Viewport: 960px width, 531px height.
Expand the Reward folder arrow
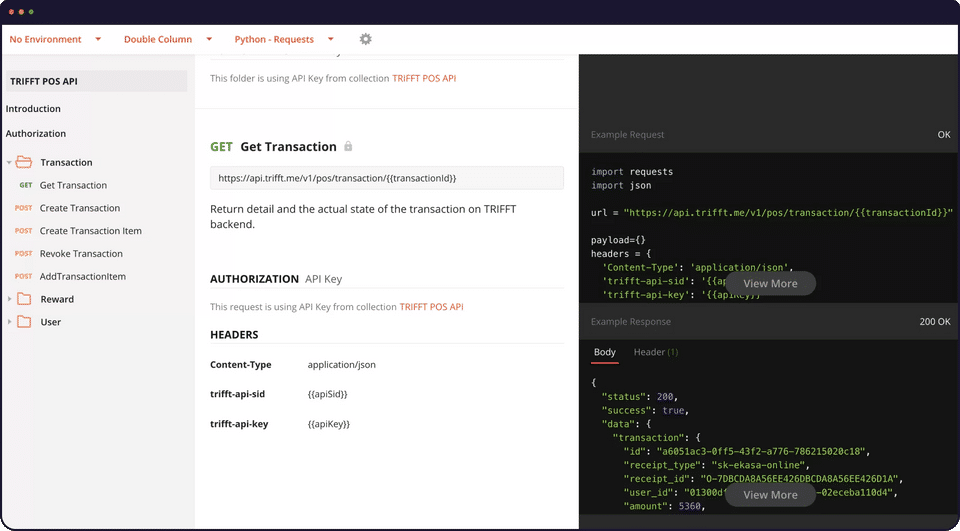tap(9, 299)
